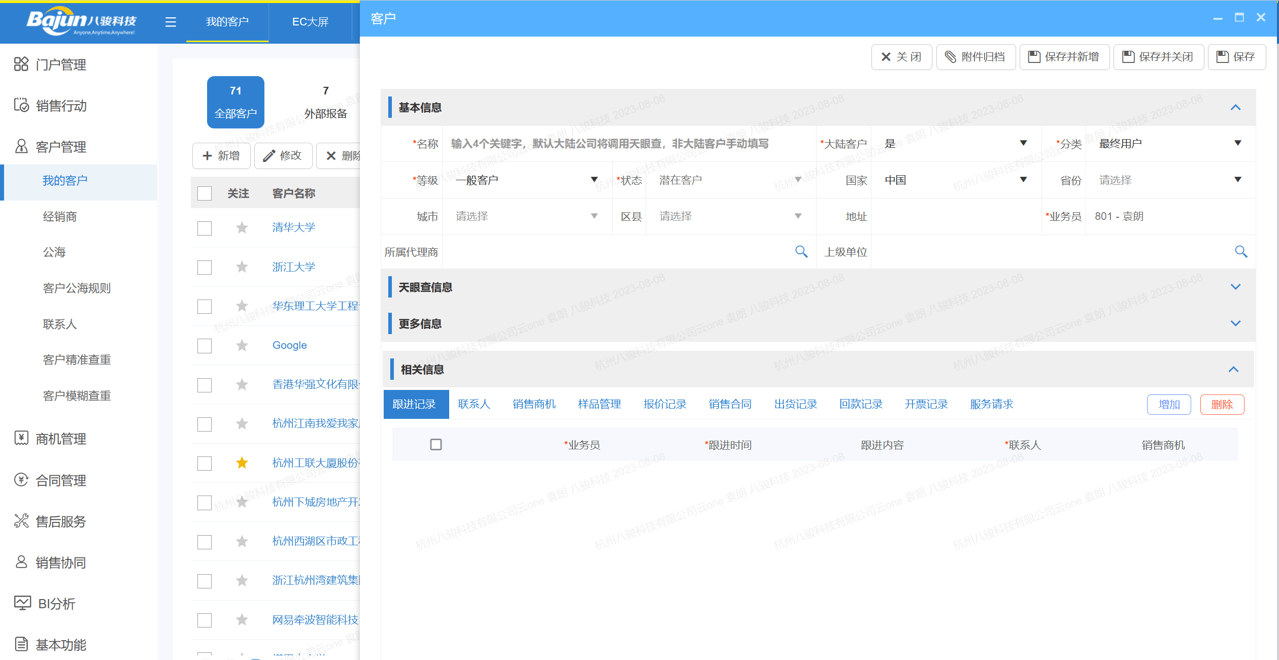Click the search icon in 所属代理商 field
The height and width of the screenshot is (660, 1279).
pos(801,252)
